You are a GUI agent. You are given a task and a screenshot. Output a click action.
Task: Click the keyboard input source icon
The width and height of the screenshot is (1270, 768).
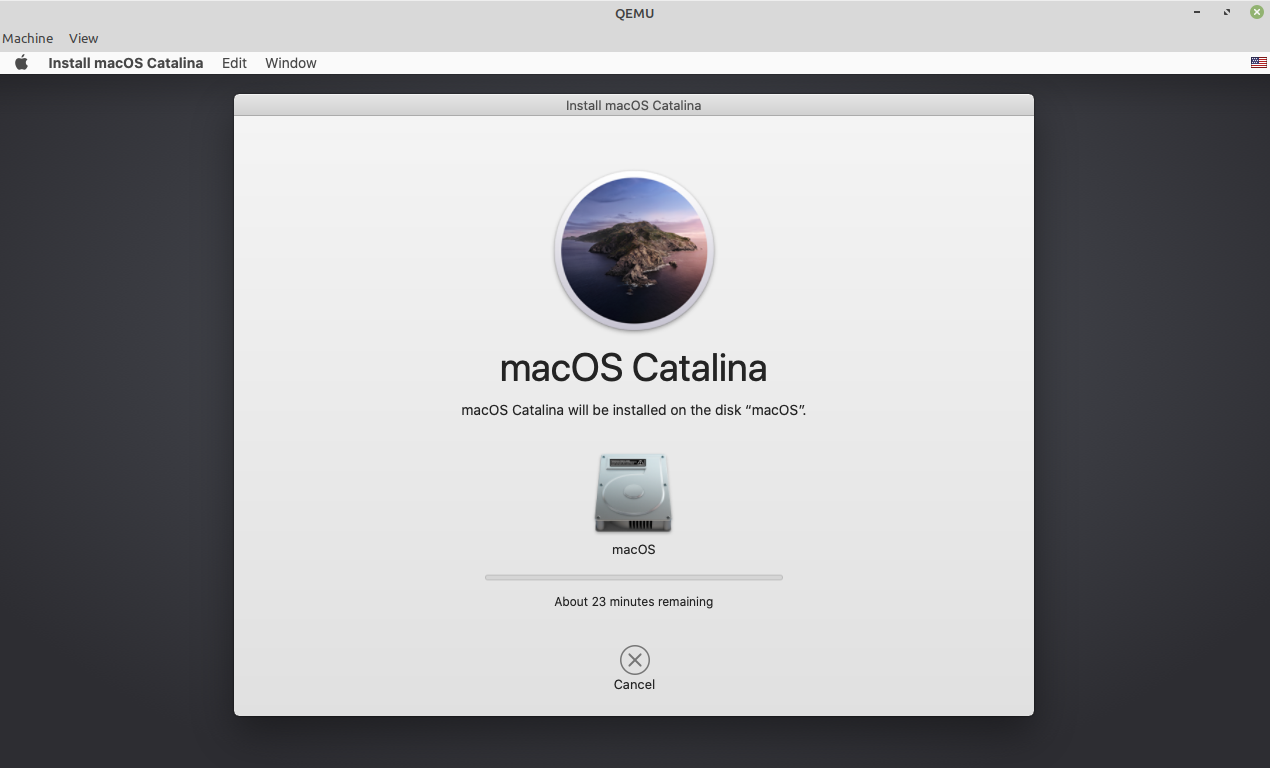click(x=1257, y=62)
